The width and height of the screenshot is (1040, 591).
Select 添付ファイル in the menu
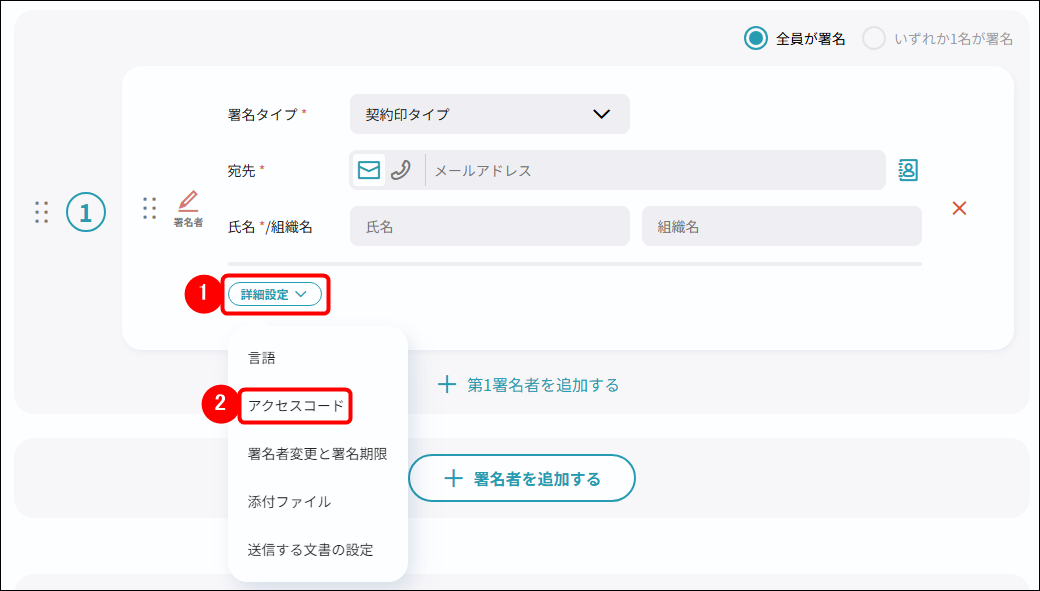[289, 502]
